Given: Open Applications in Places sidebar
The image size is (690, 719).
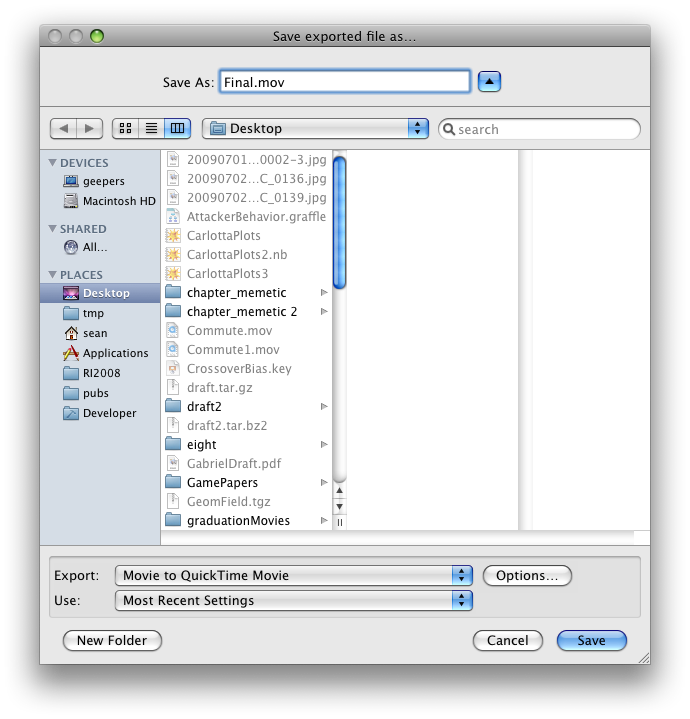Looking at the screenshot, I should click(115, 353).
